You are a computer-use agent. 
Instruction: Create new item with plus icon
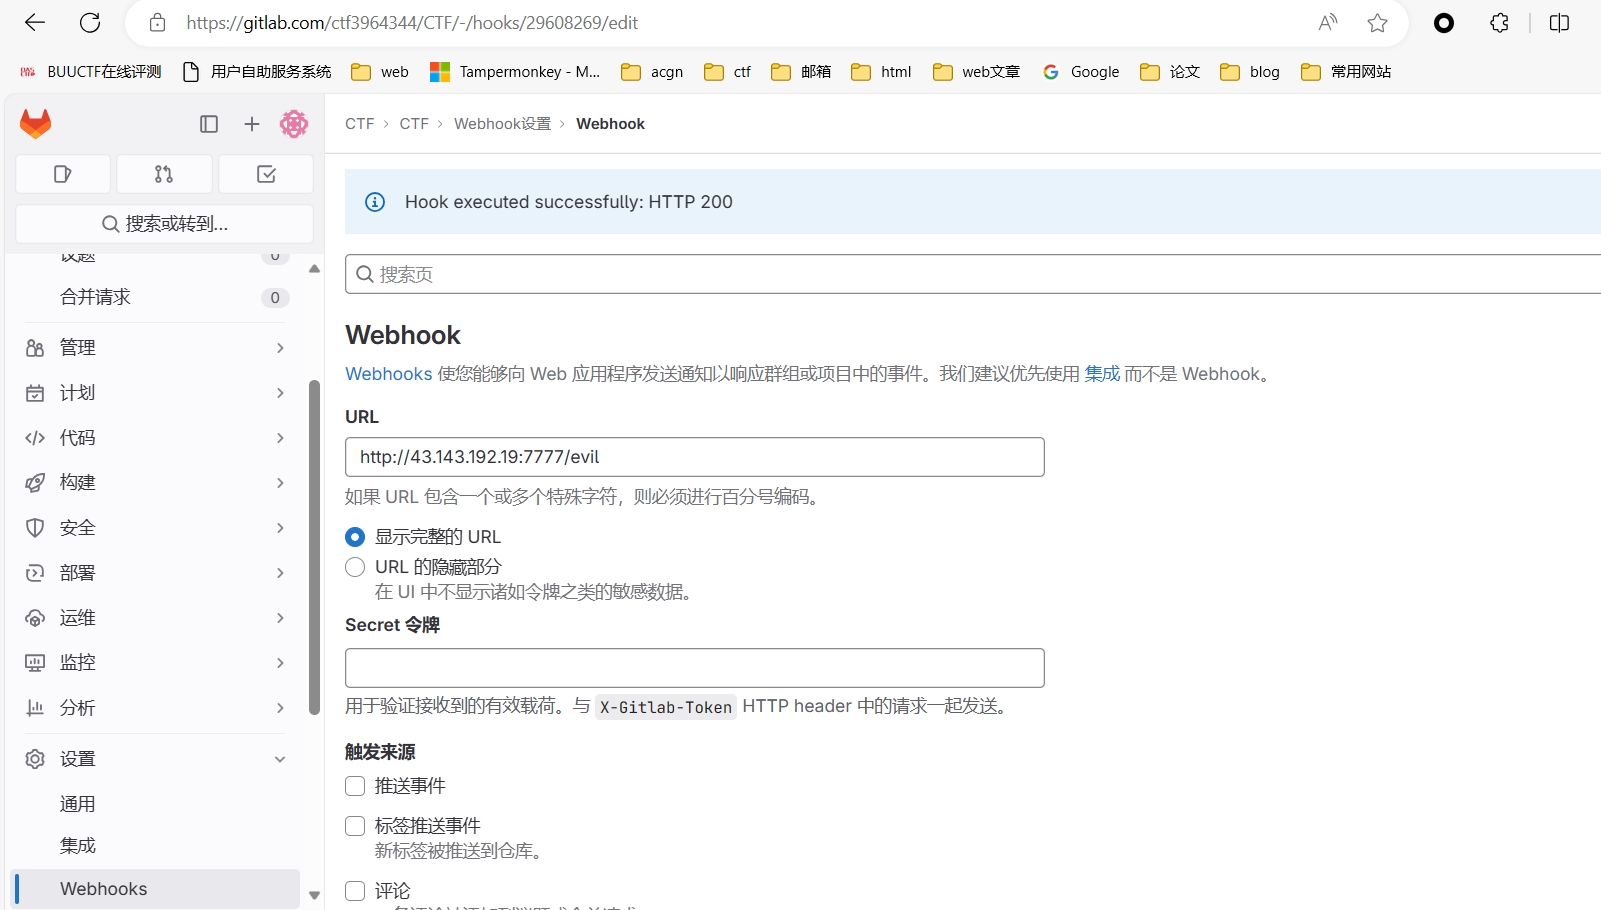[x=252, y=124]
